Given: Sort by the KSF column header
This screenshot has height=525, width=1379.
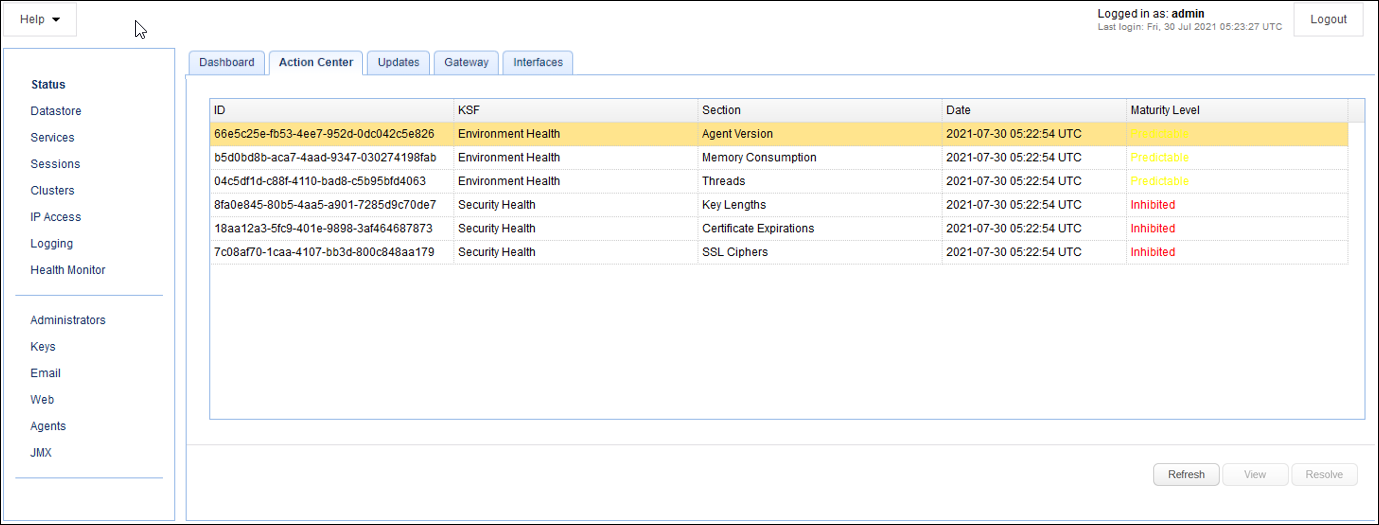Looking at the screenshot, I should coord(575,110).
